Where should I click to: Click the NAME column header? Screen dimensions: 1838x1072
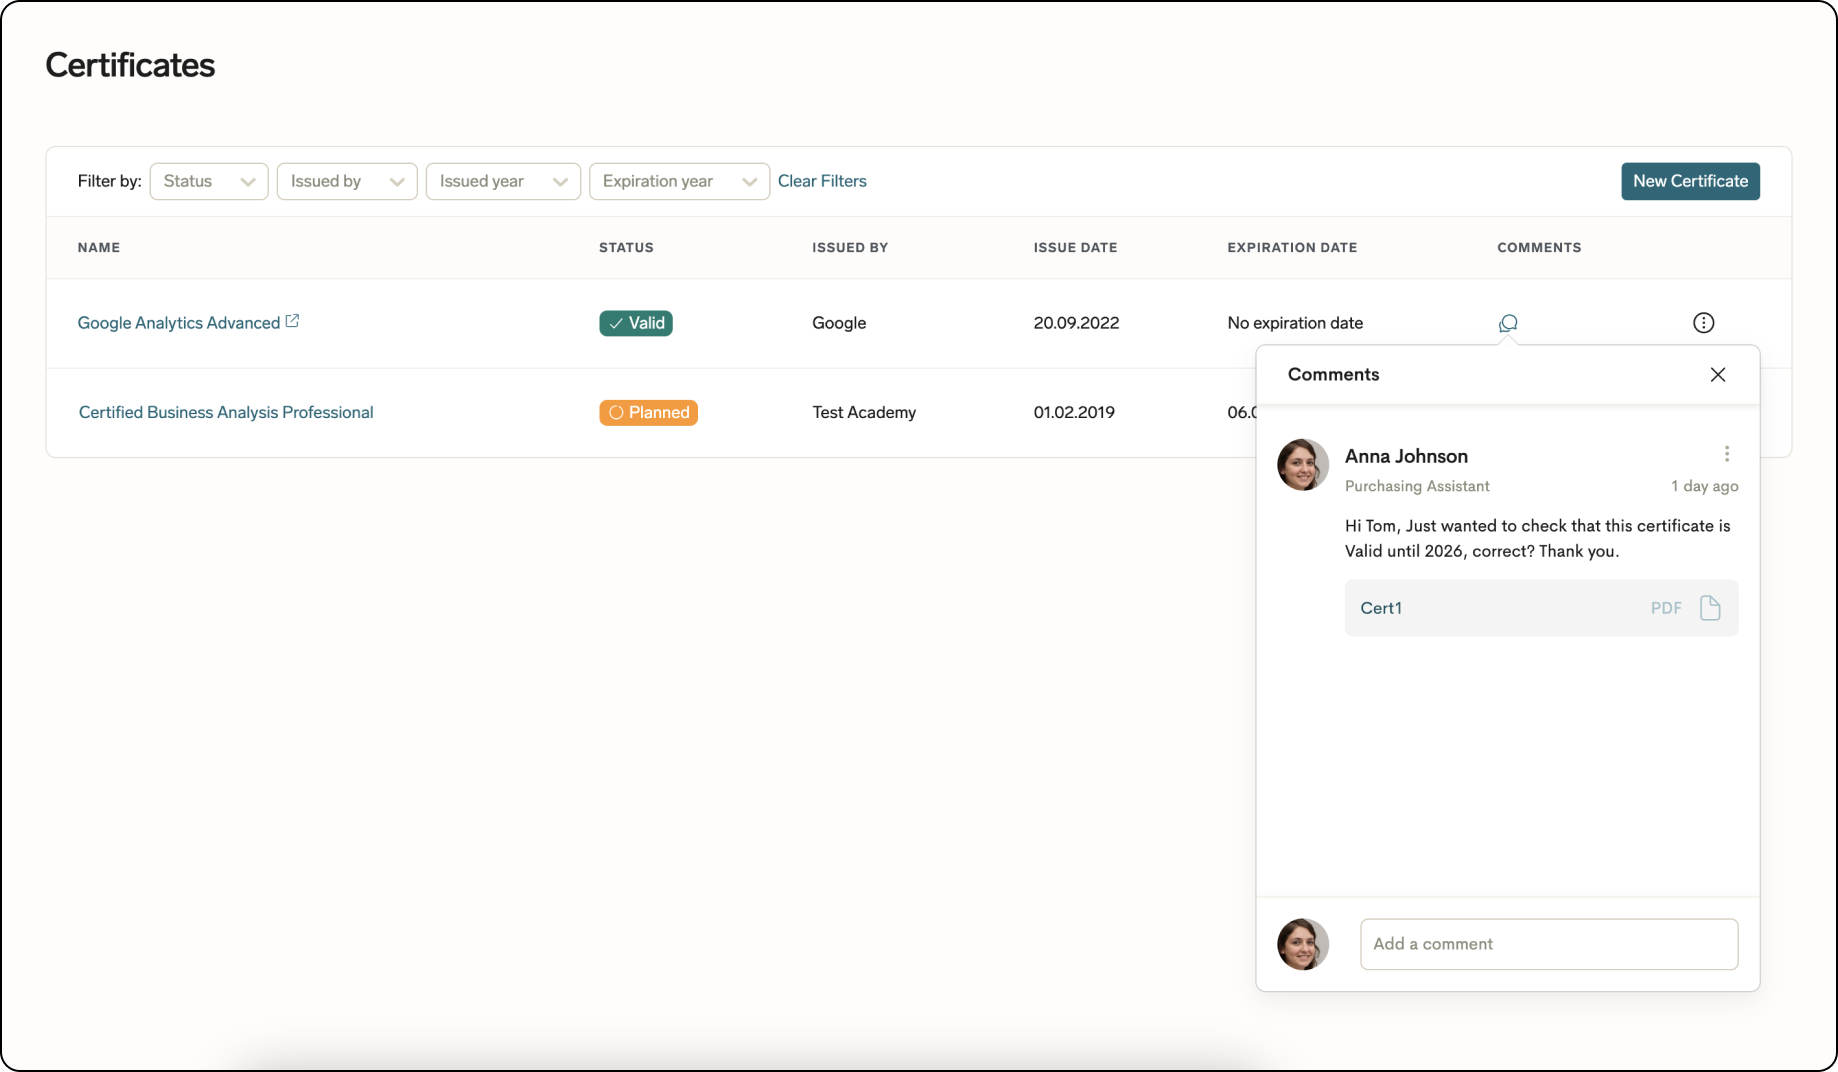point(99,247)
